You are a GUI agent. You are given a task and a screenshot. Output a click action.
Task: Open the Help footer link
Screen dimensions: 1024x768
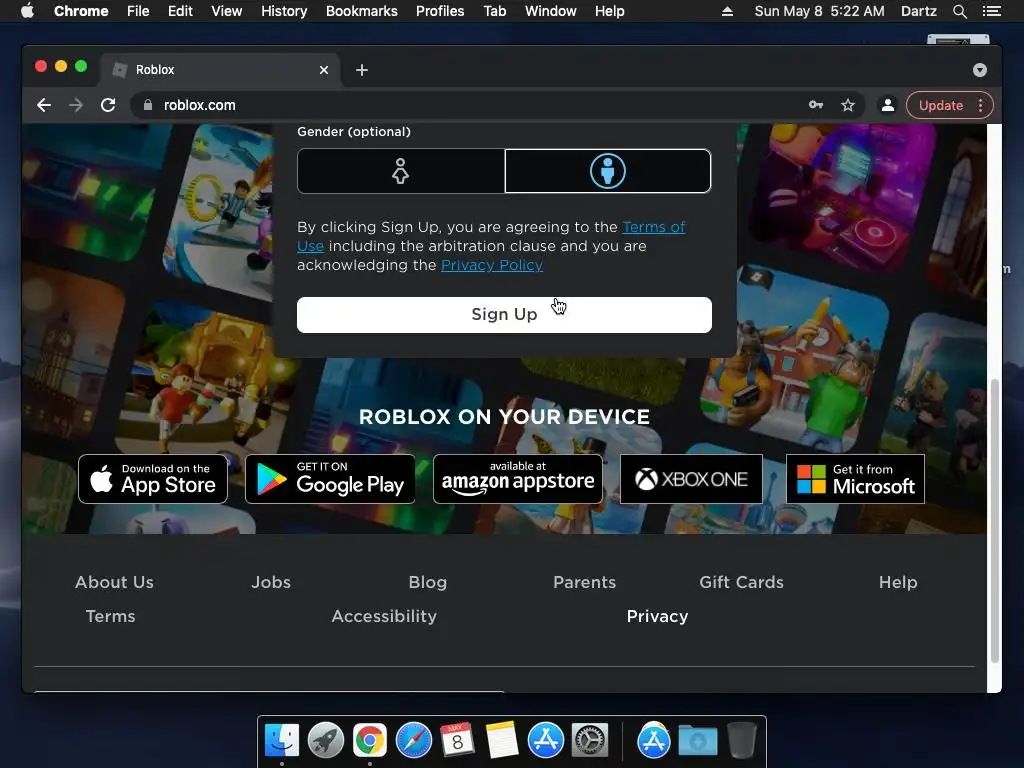click(x=898, y=582)
